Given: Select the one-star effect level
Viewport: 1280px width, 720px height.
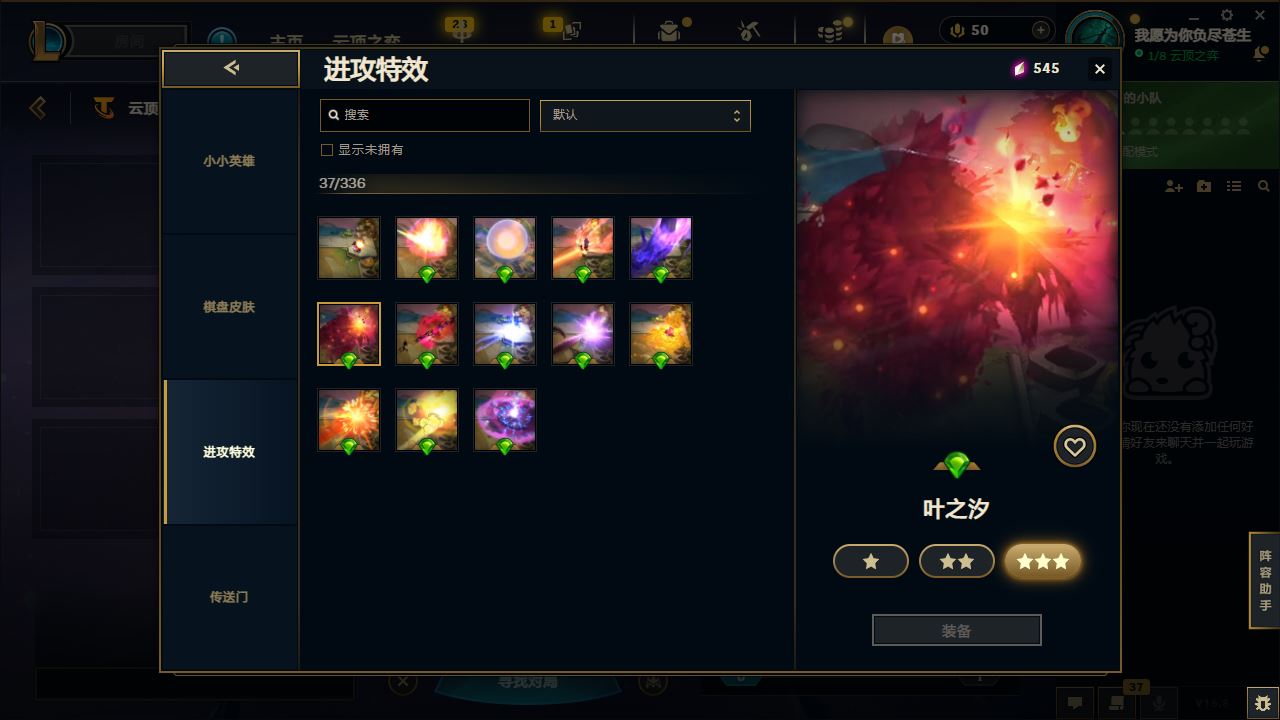Looking at the screenshot, I should click(871, 561).
